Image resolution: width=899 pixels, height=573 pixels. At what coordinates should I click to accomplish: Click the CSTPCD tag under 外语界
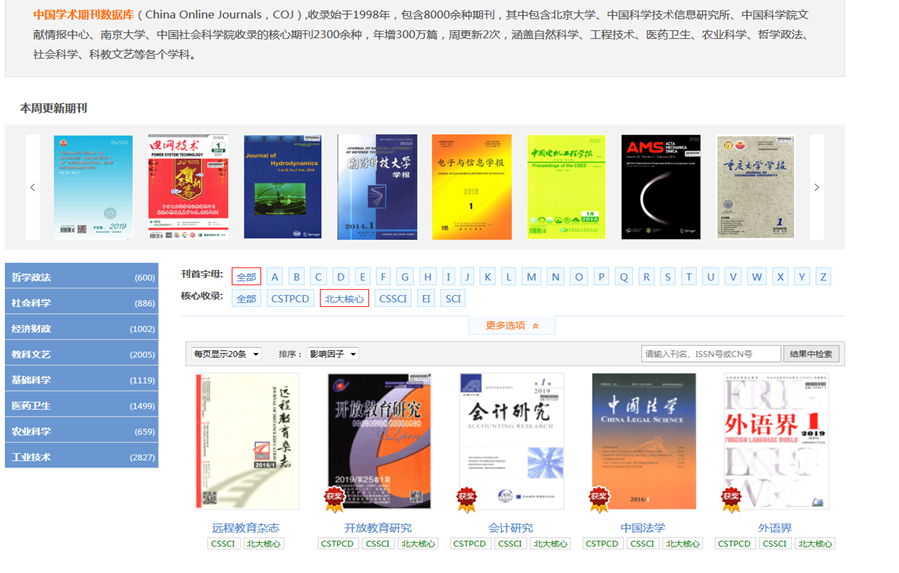[x=734, y=543]
